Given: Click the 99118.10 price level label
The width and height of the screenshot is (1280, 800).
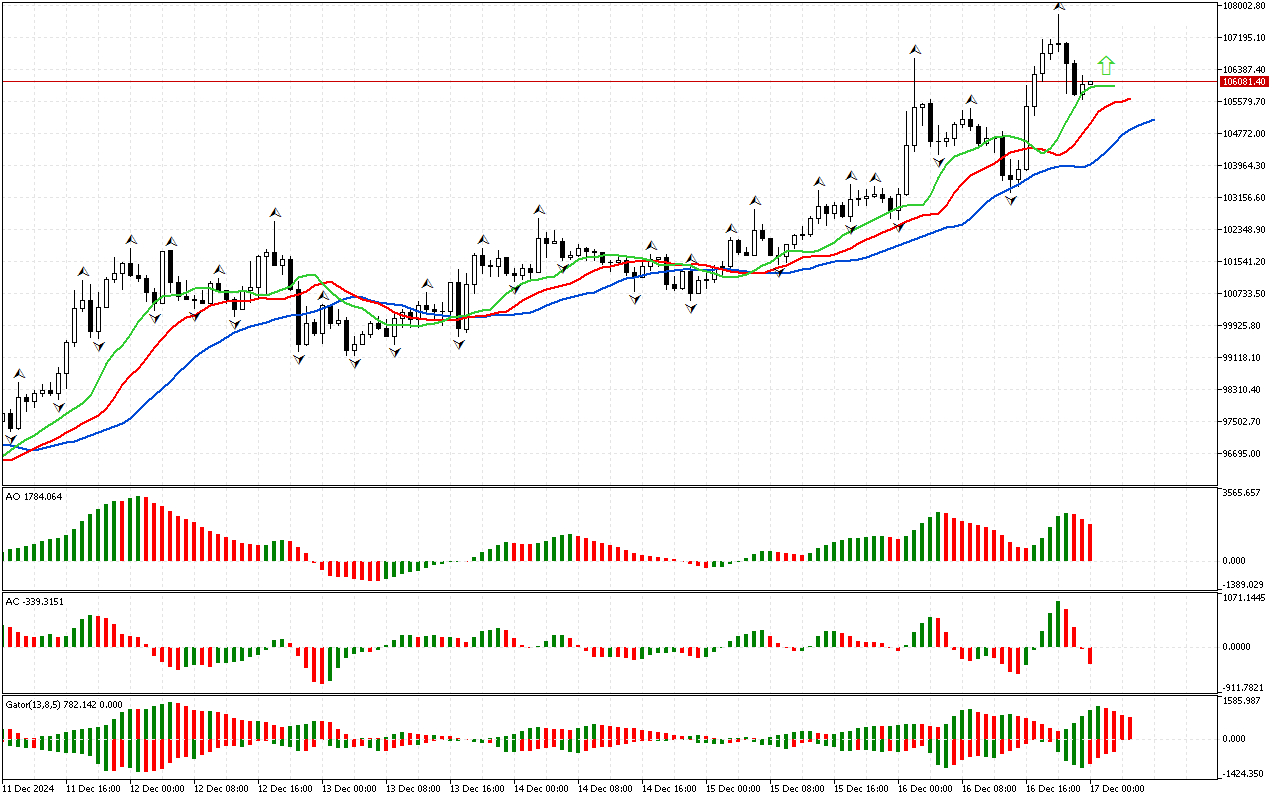Looking at the screenshot, I should (1242, 358).
